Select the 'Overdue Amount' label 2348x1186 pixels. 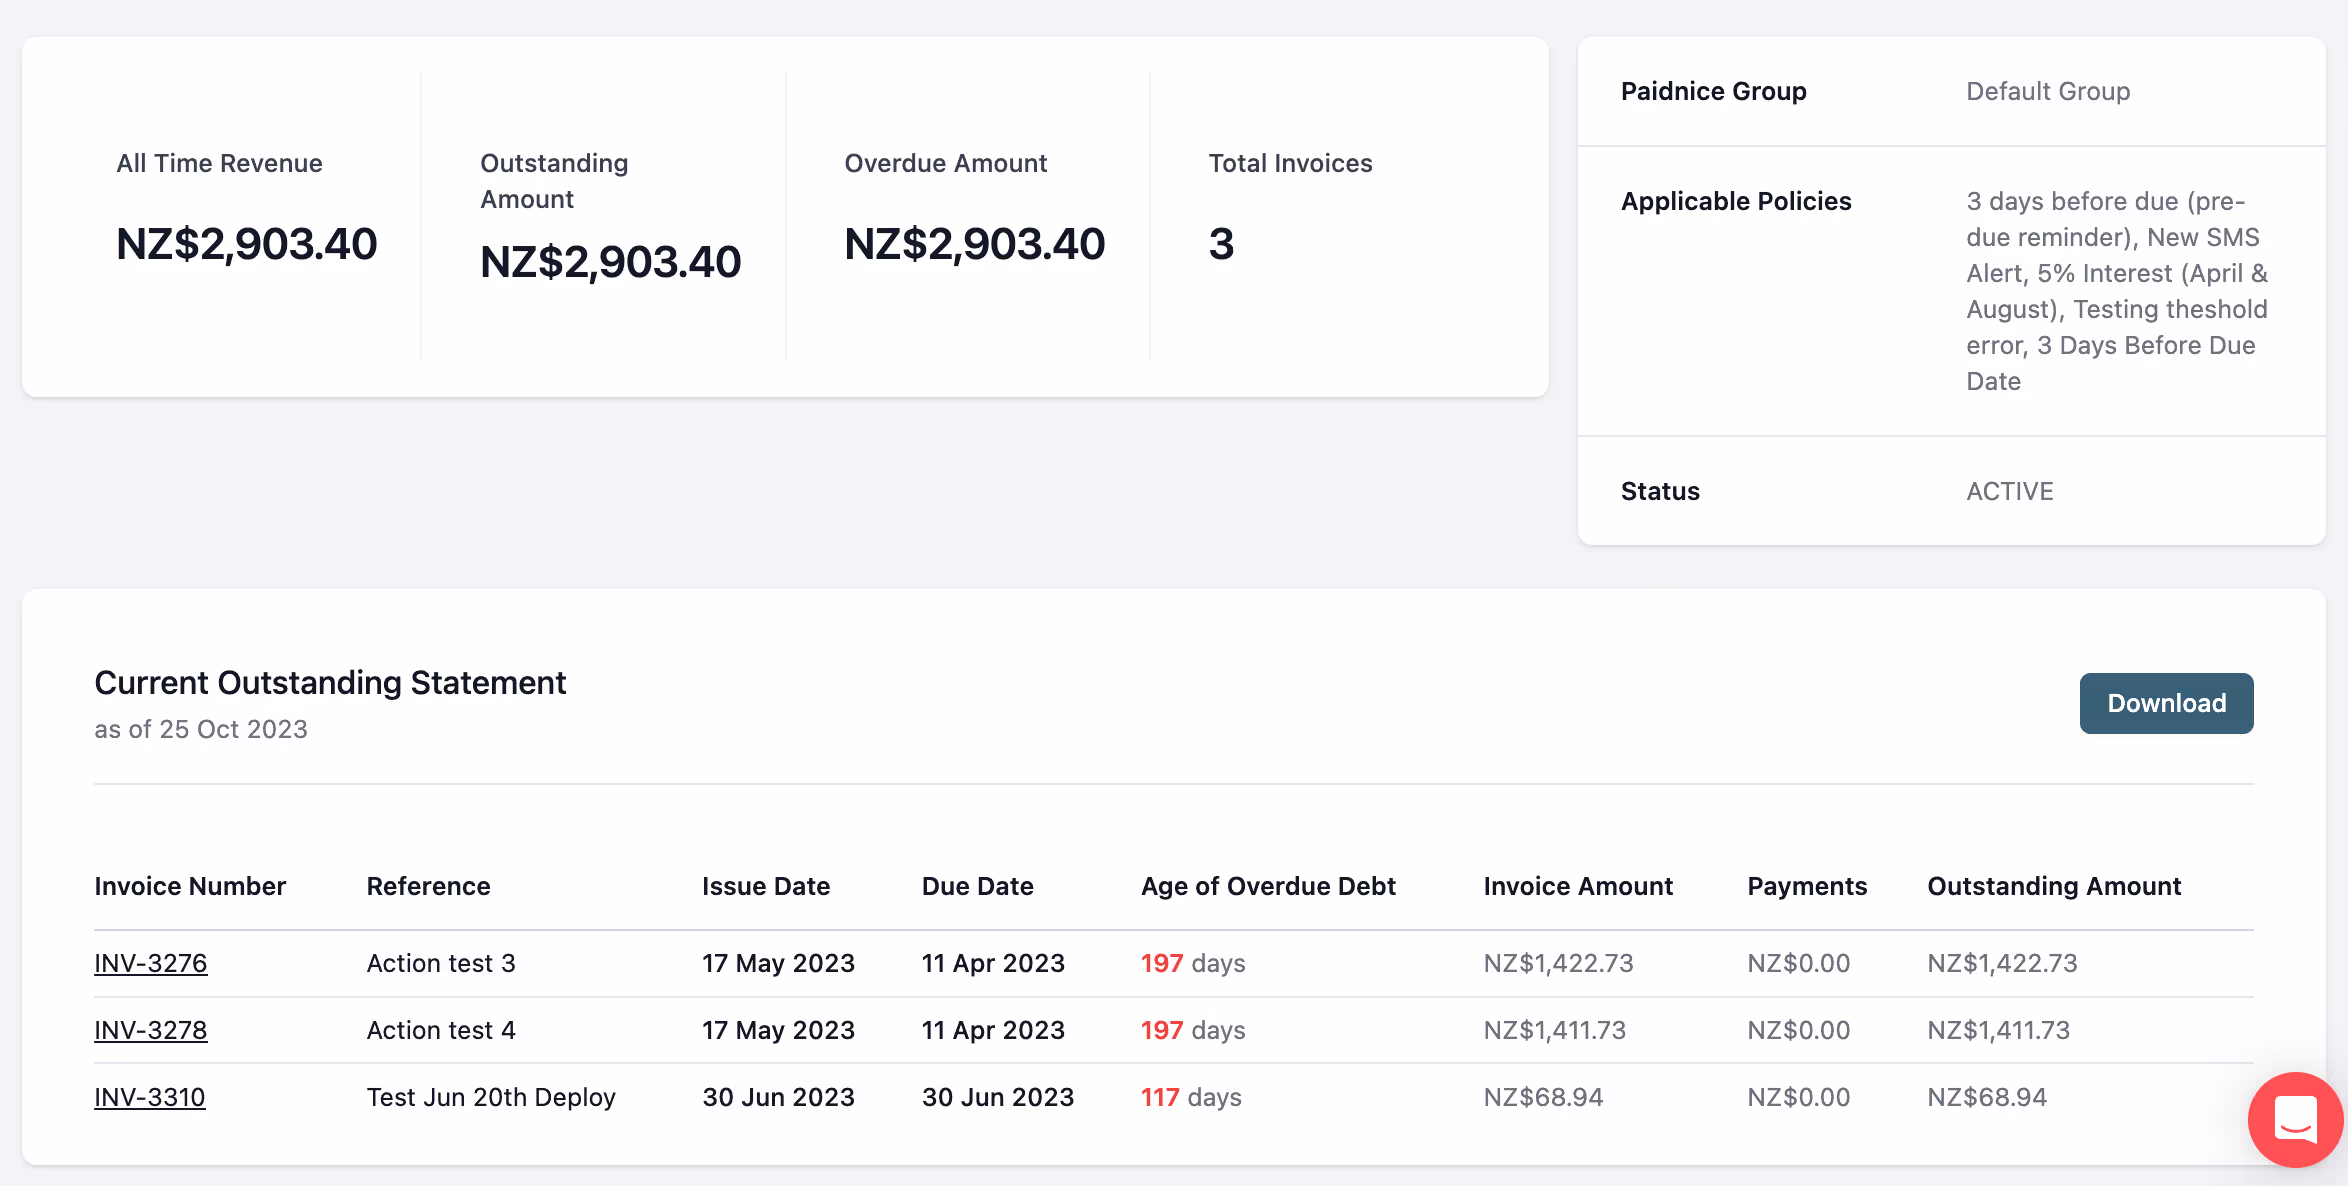click(x=945, y=163)
